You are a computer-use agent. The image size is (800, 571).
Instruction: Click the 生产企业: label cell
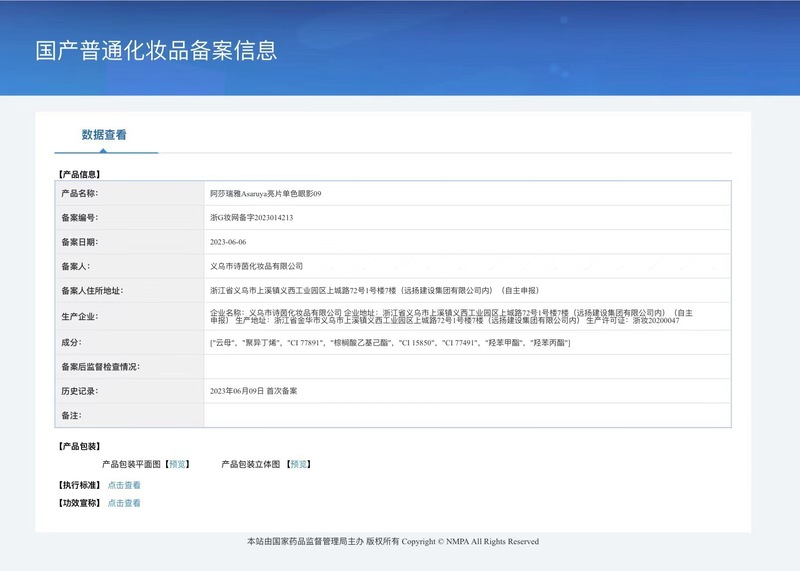coord(130,316)
